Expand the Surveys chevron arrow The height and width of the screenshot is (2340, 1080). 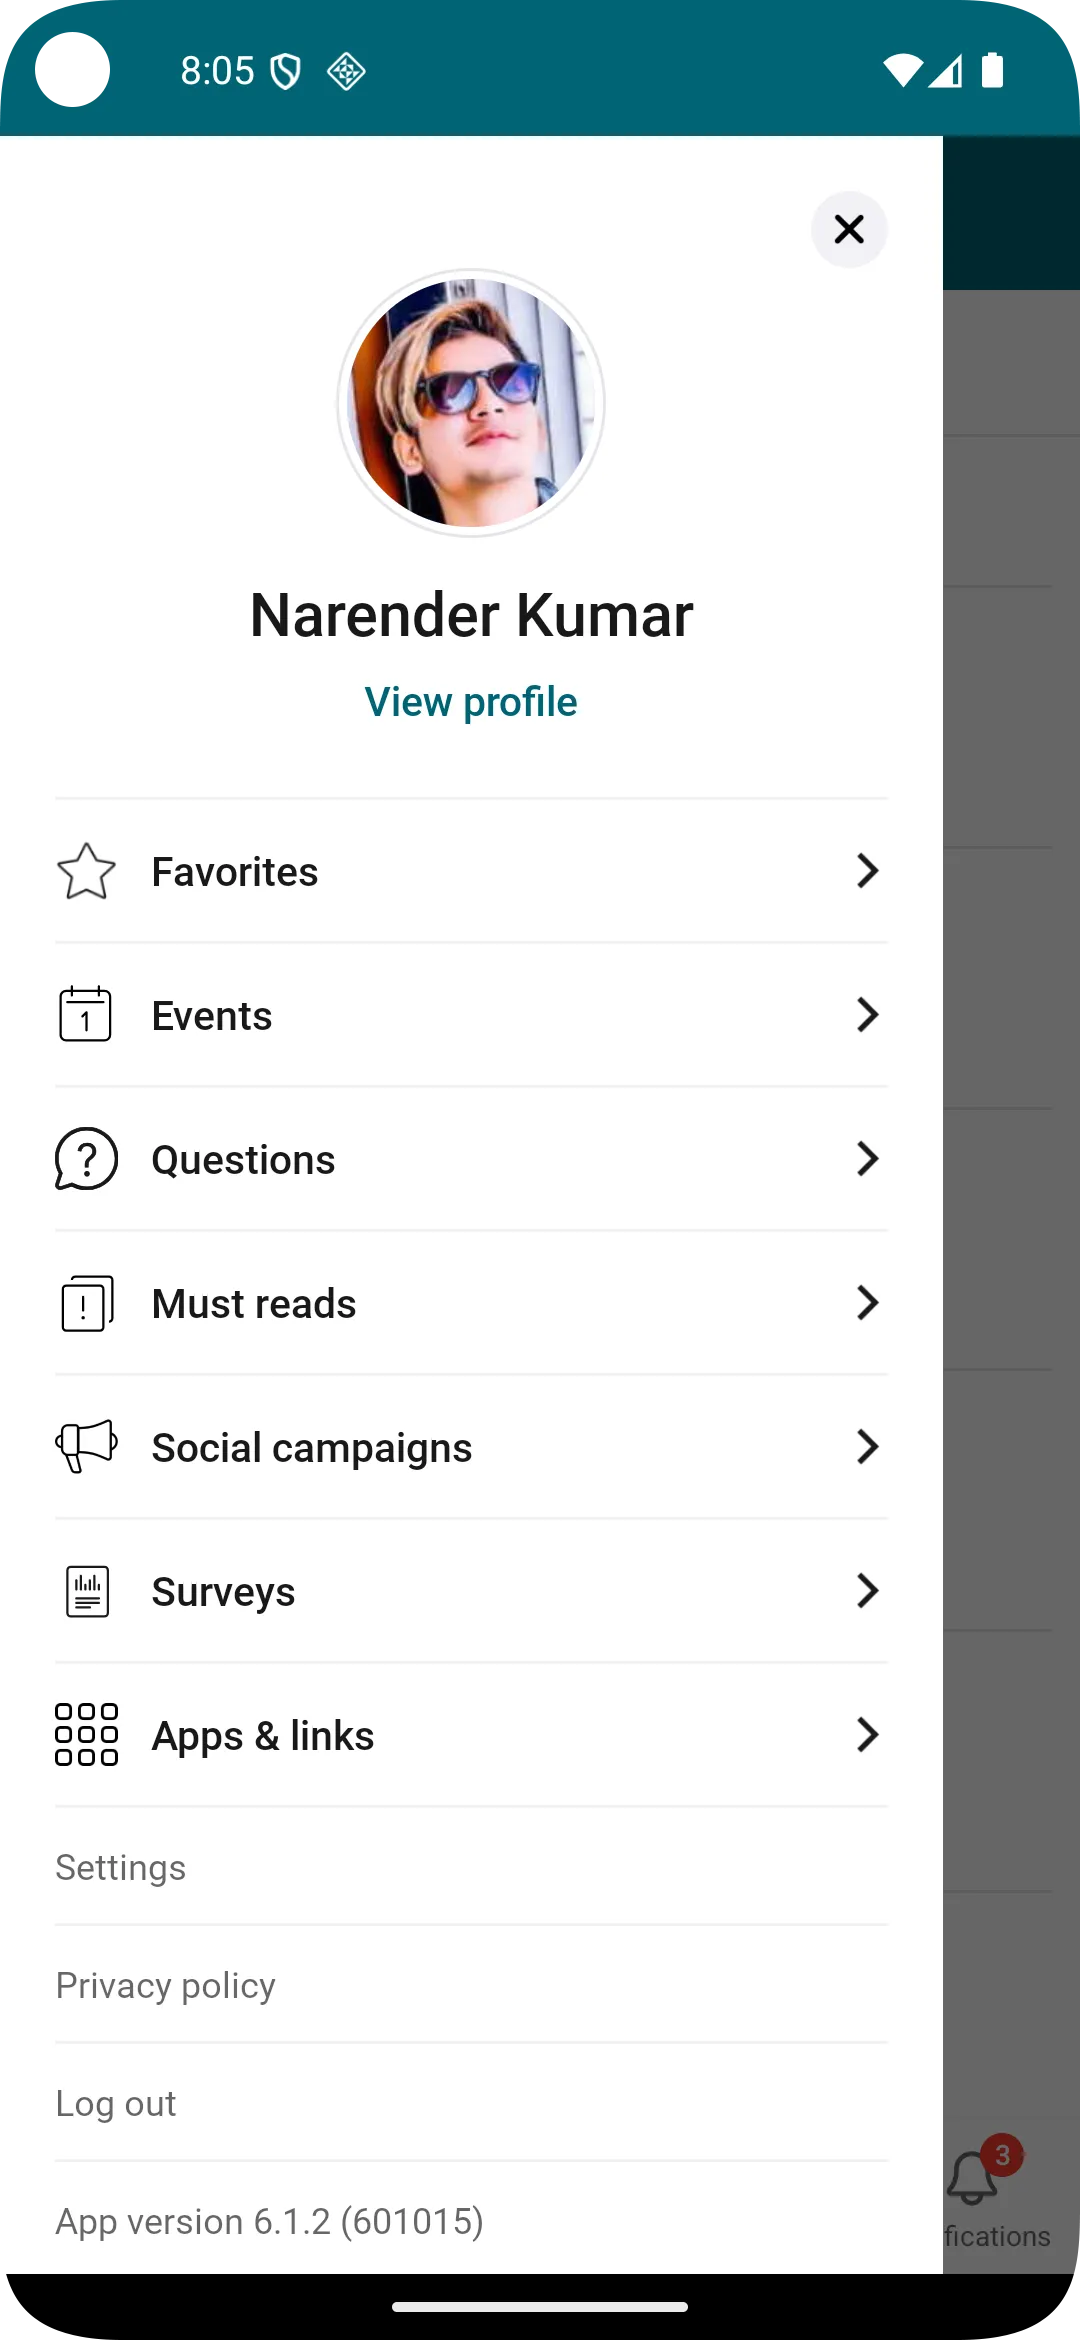point(867,1591)
